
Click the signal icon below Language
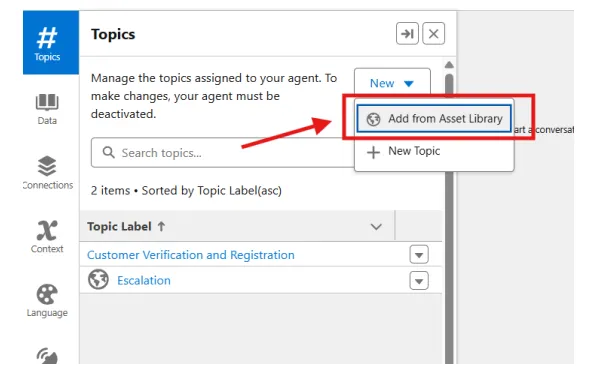pos(47,356)
